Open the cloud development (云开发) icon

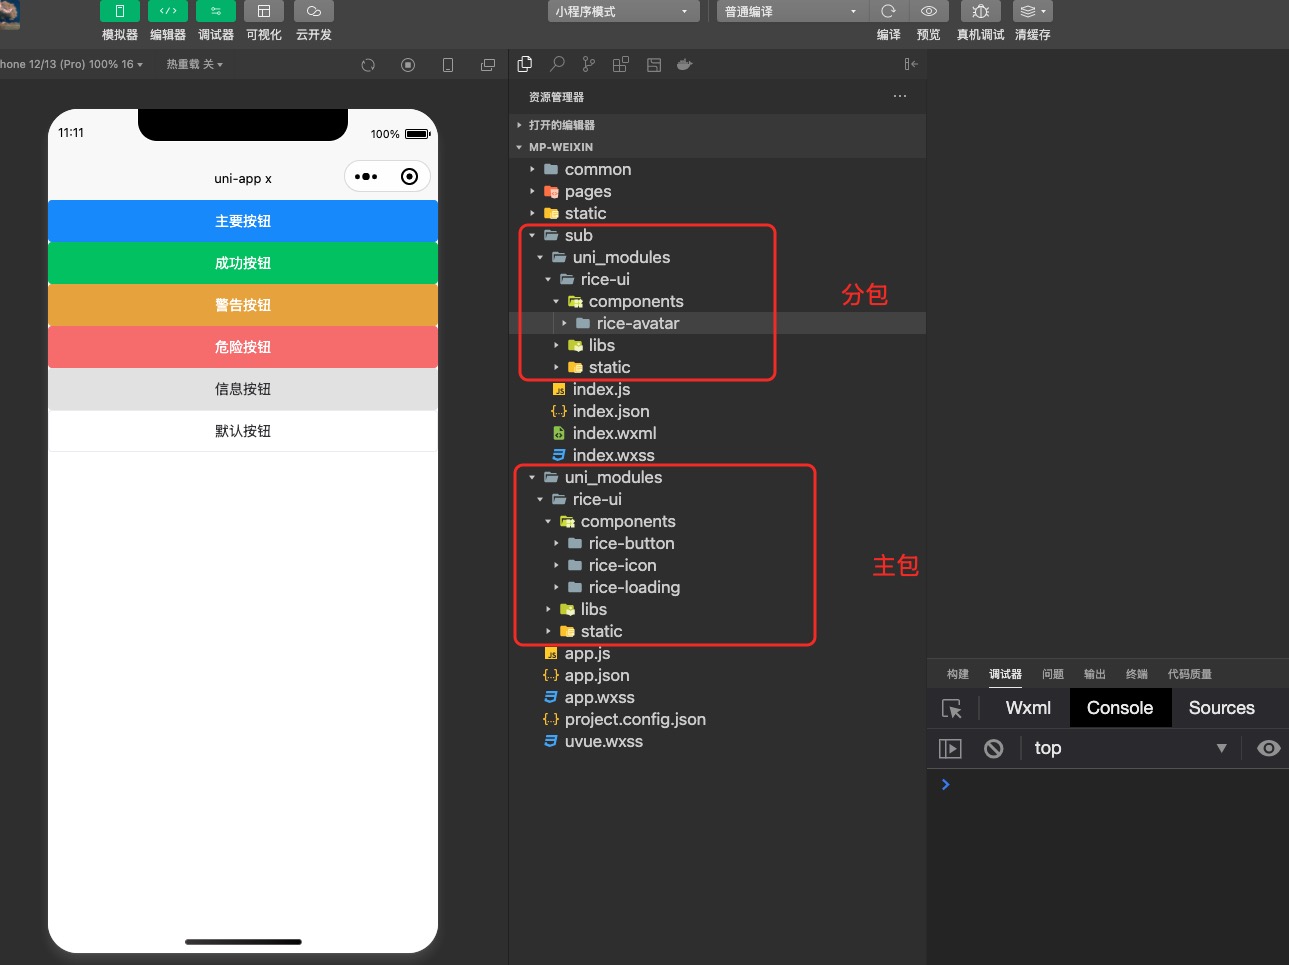pyautogui.click(x=313, y=11)
